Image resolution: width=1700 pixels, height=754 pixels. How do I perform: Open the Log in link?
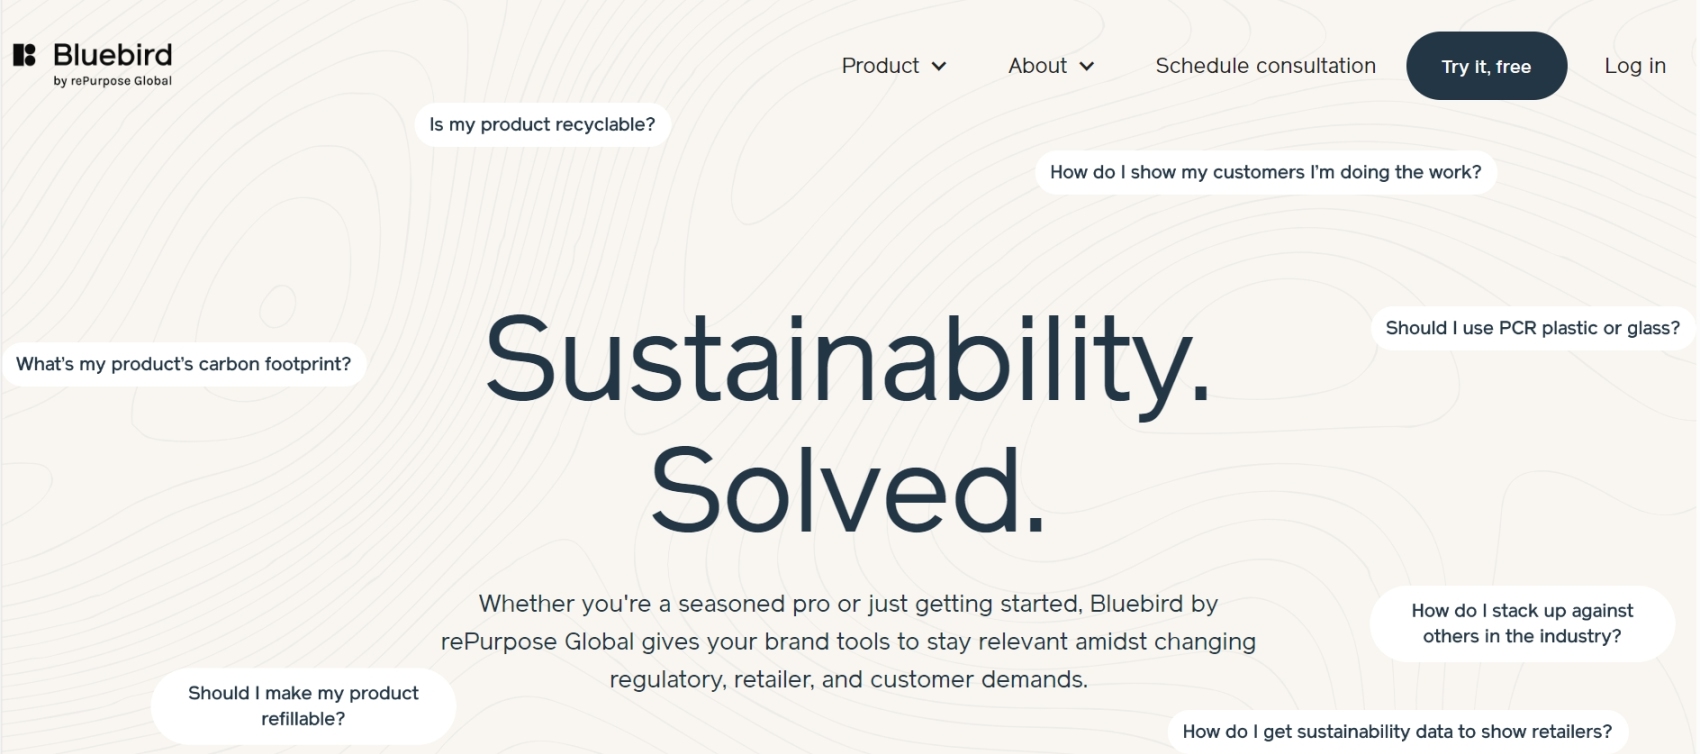(1634, 66)
